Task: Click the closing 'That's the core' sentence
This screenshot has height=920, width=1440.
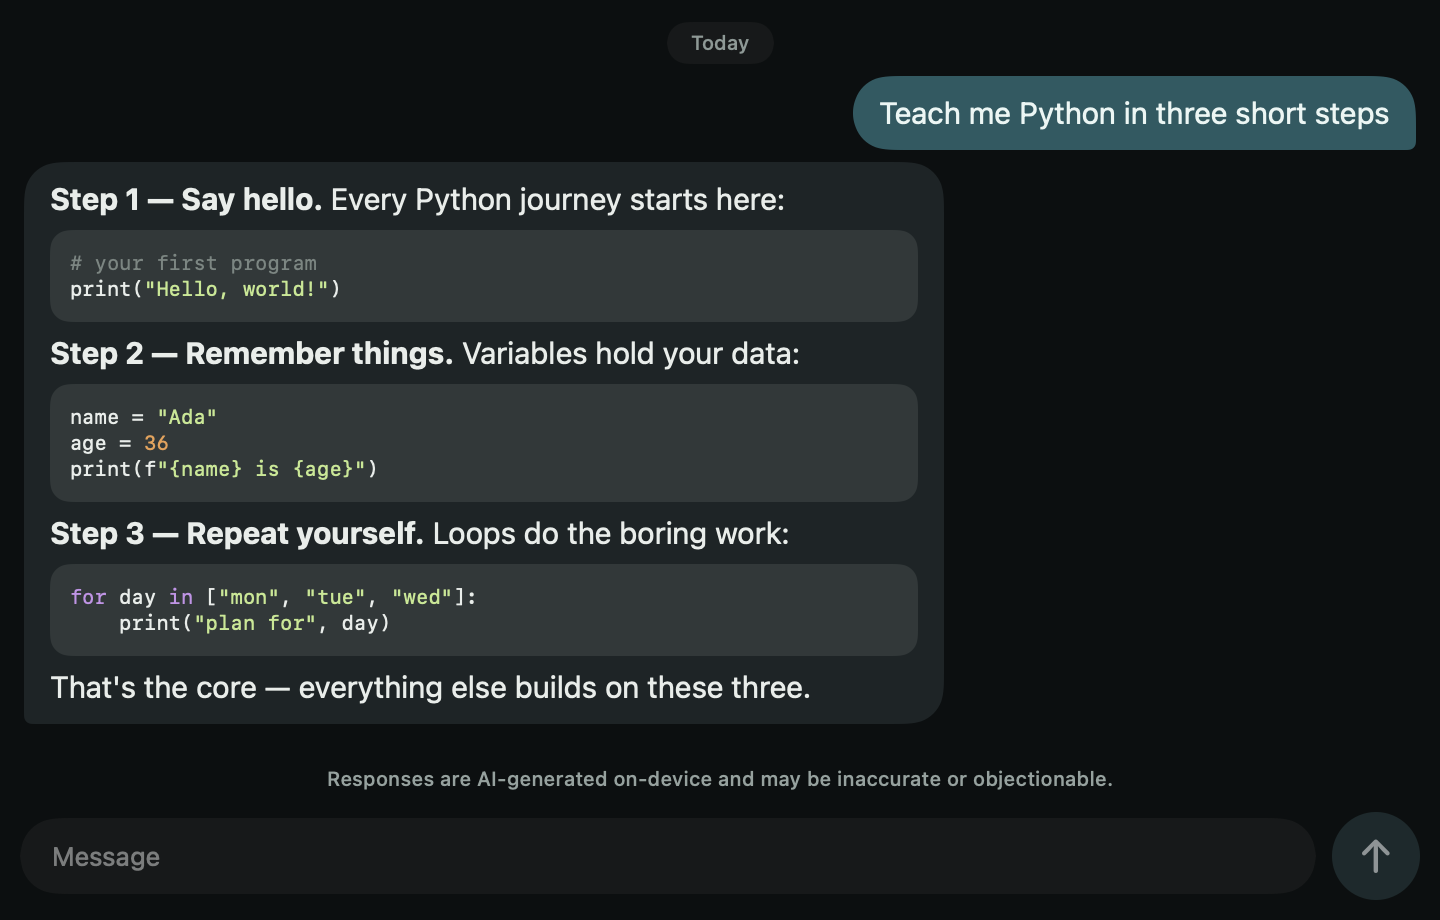Action: coord(431,688)
